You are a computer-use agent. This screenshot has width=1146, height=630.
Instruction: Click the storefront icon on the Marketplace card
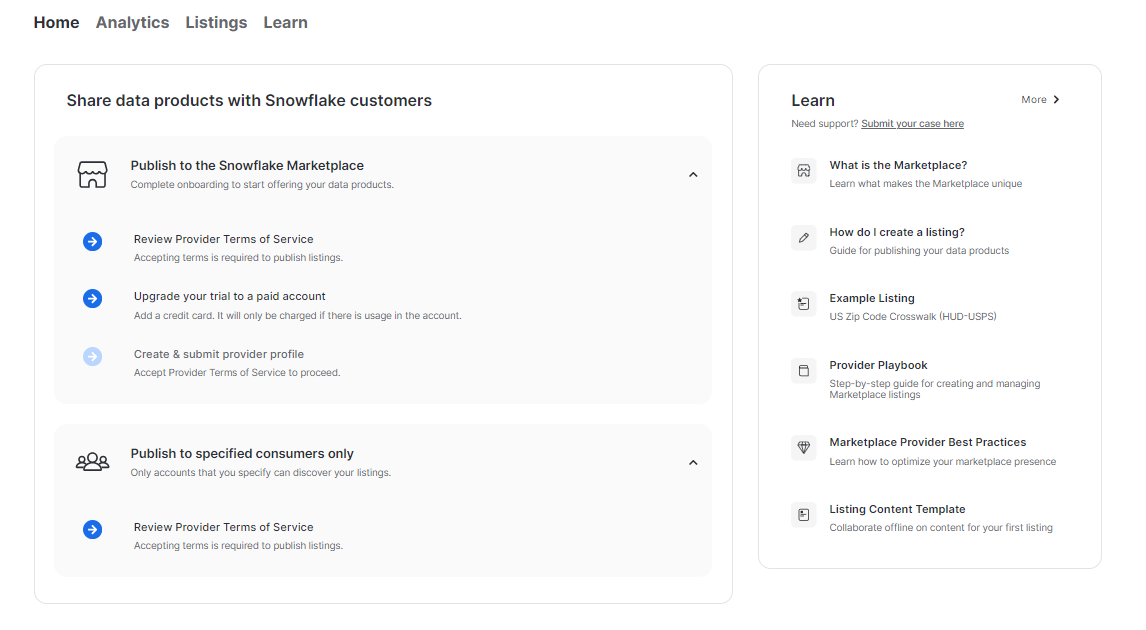[92, 173]
